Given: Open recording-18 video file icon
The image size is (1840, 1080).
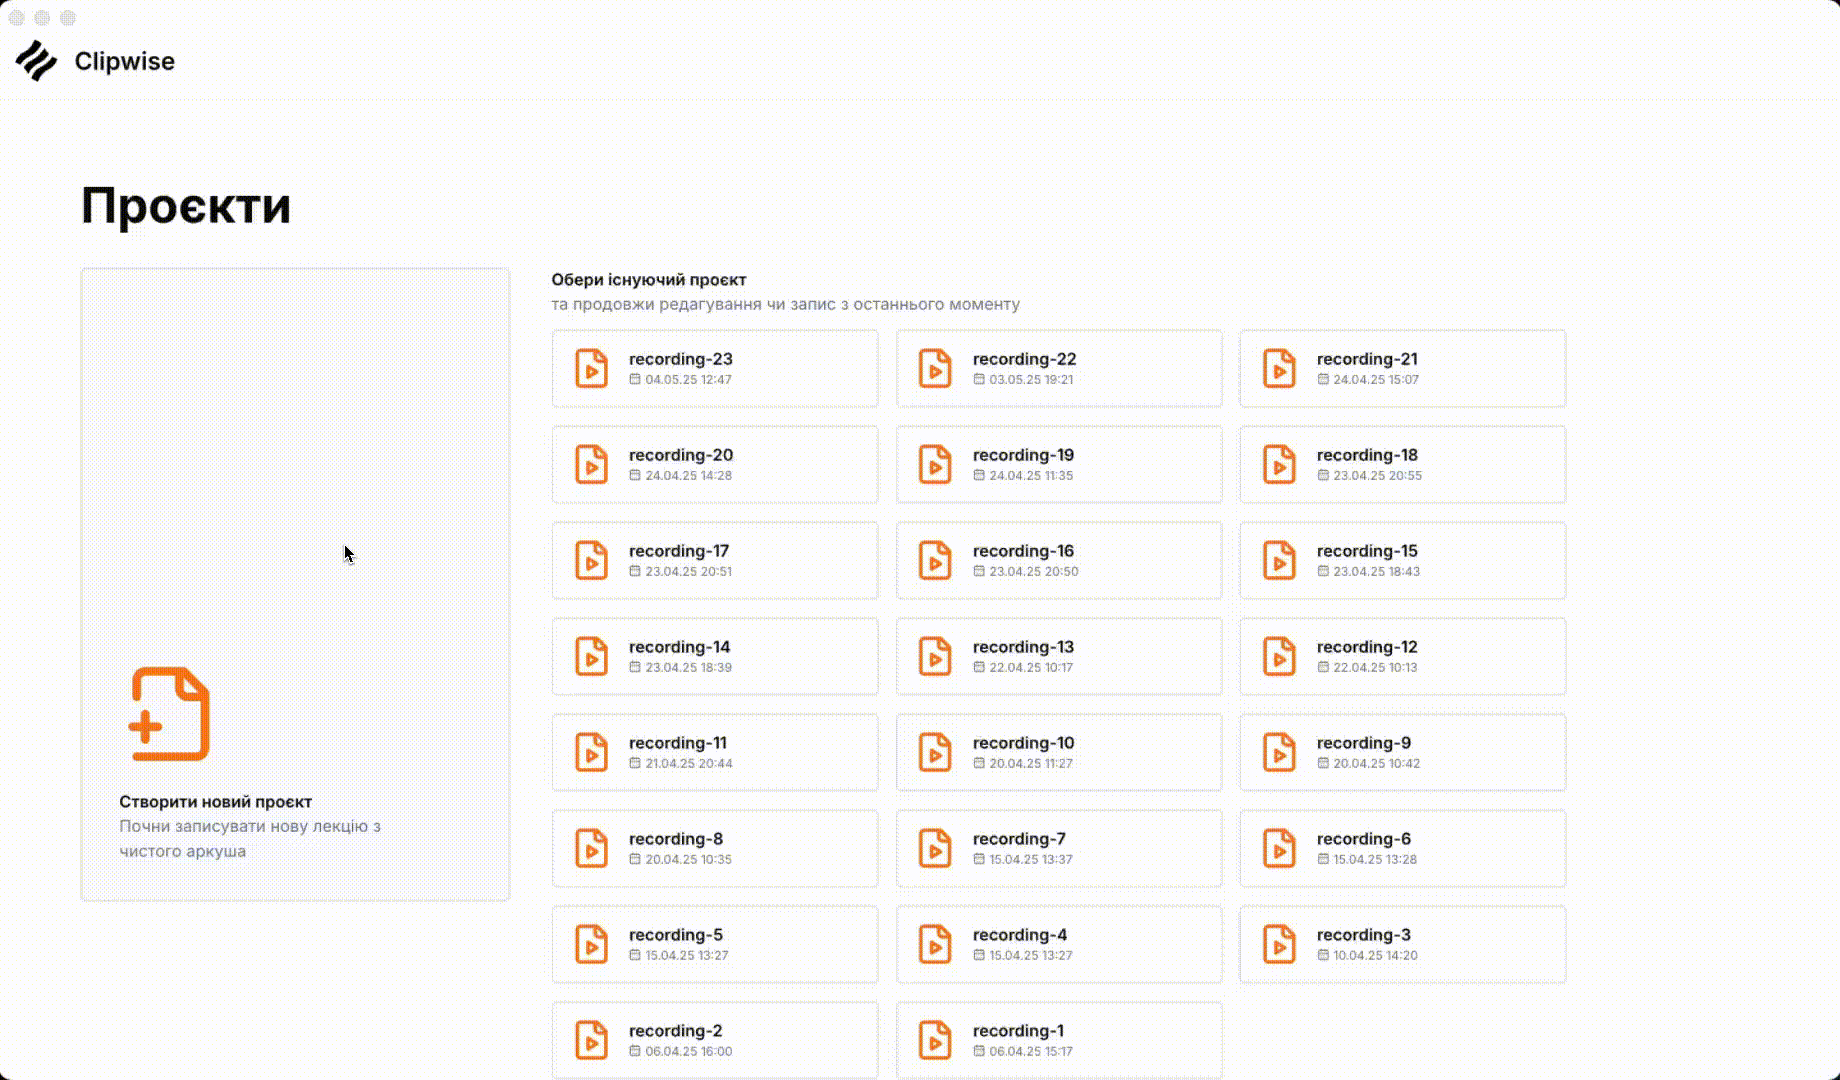Looking at the screenshot, I should click(1279, 464).
